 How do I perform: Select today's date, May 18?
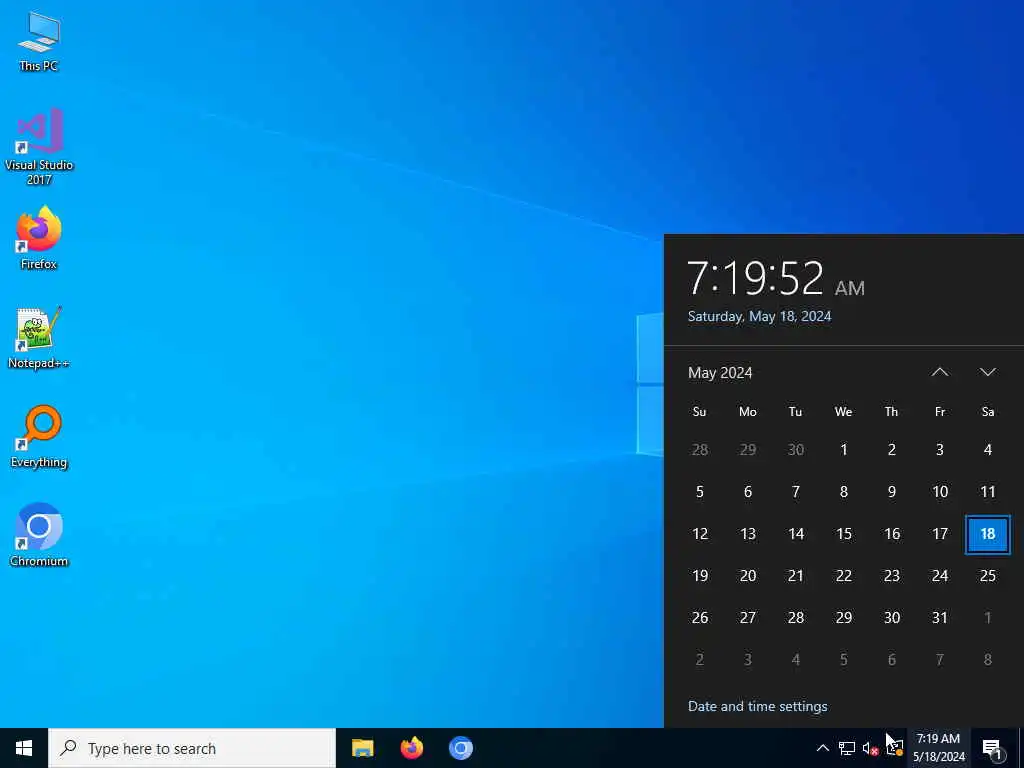coord(987,534)
